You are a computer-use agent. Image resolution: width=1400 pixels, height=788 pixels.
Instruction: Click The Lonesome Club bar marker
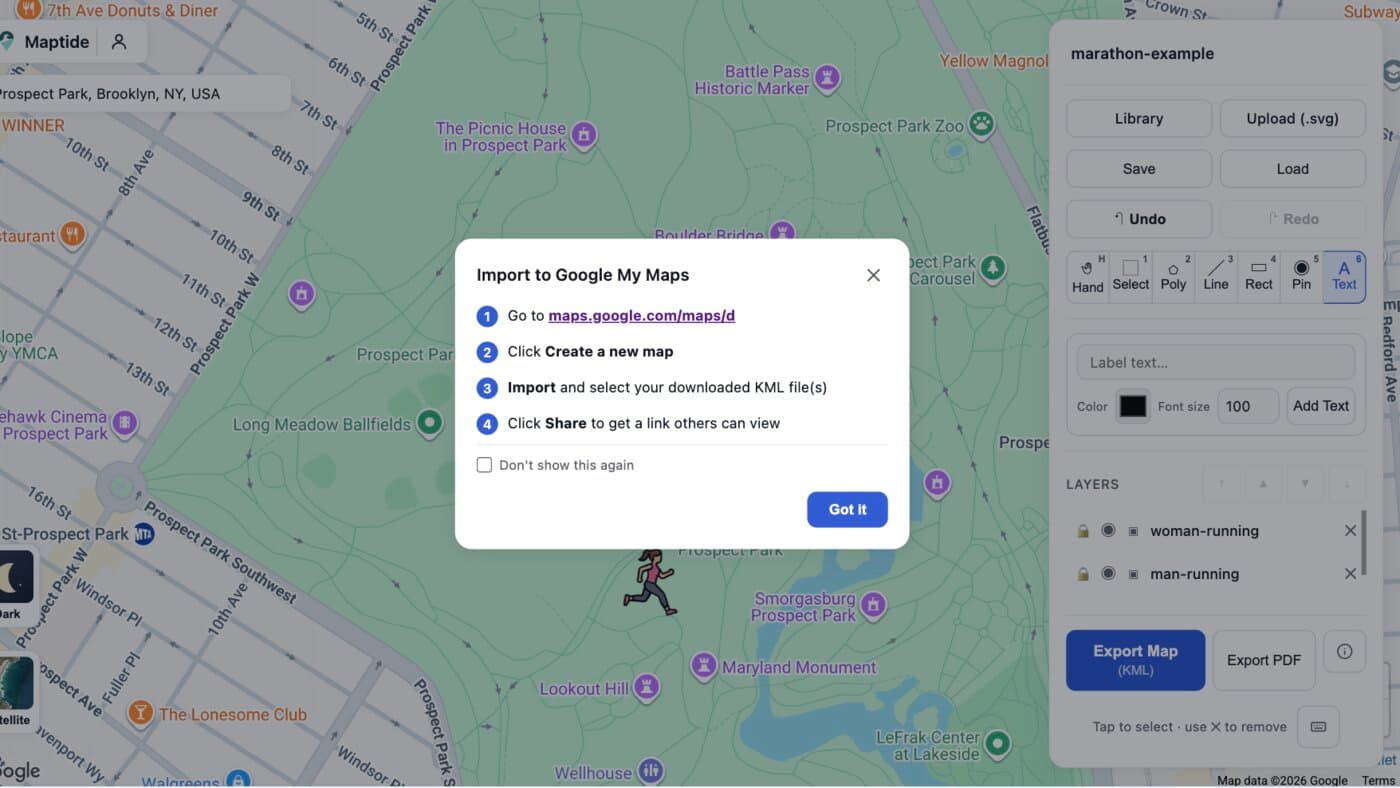point(140,713)
